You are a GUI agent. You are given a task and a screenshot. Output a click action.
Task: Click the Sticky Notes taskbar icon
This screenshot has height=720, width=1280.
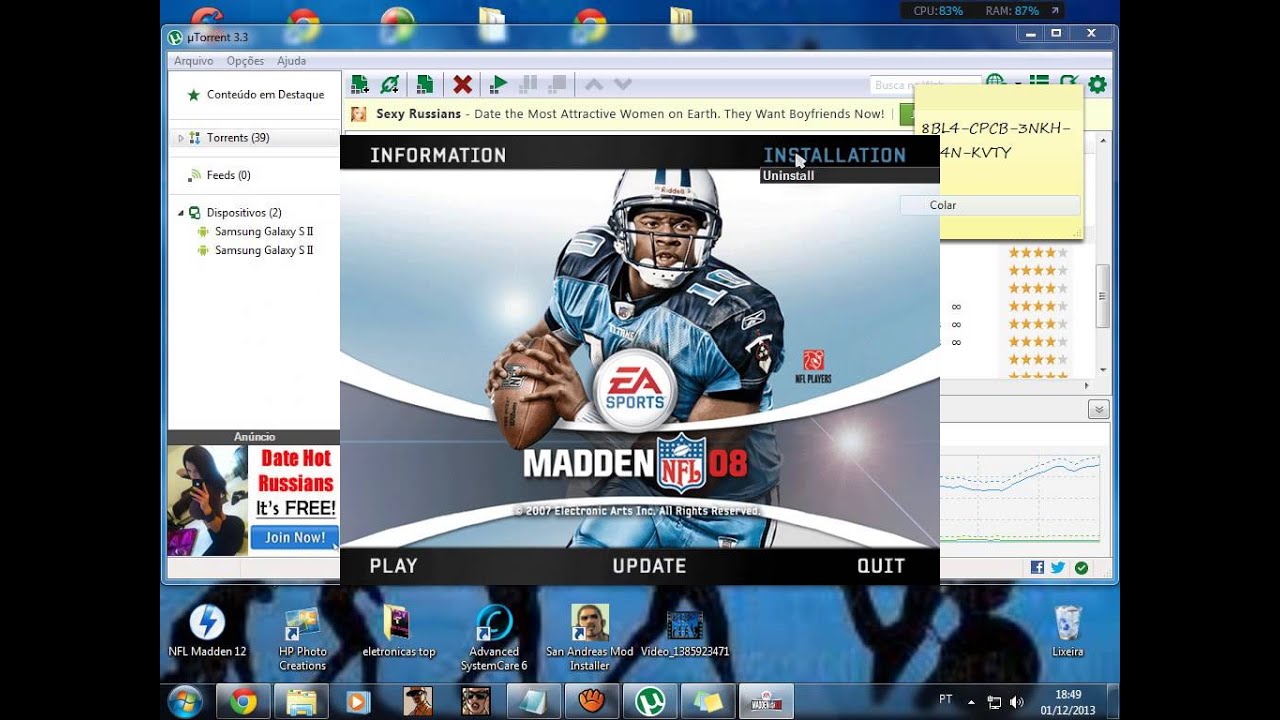708,701
